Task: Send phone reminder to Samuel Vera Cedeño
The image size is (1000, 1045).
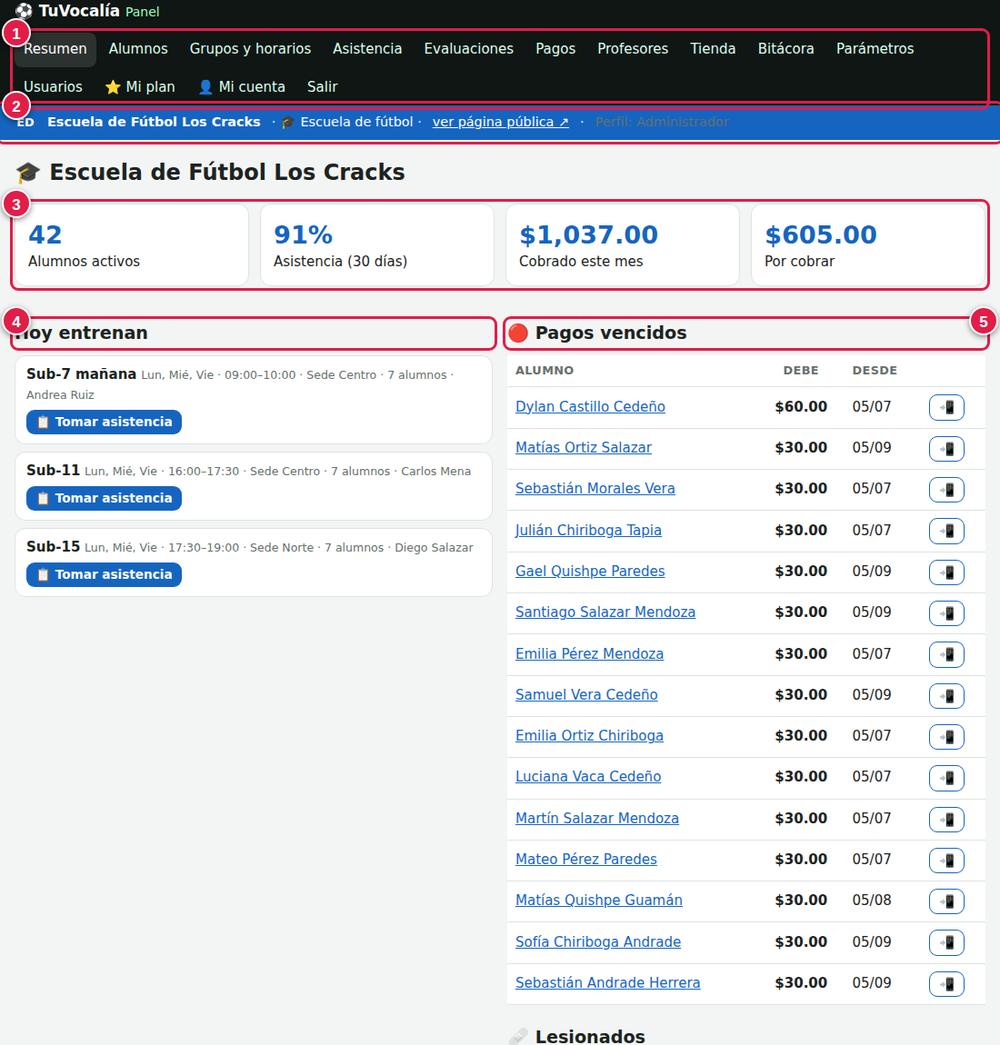Action: [947, 696]
